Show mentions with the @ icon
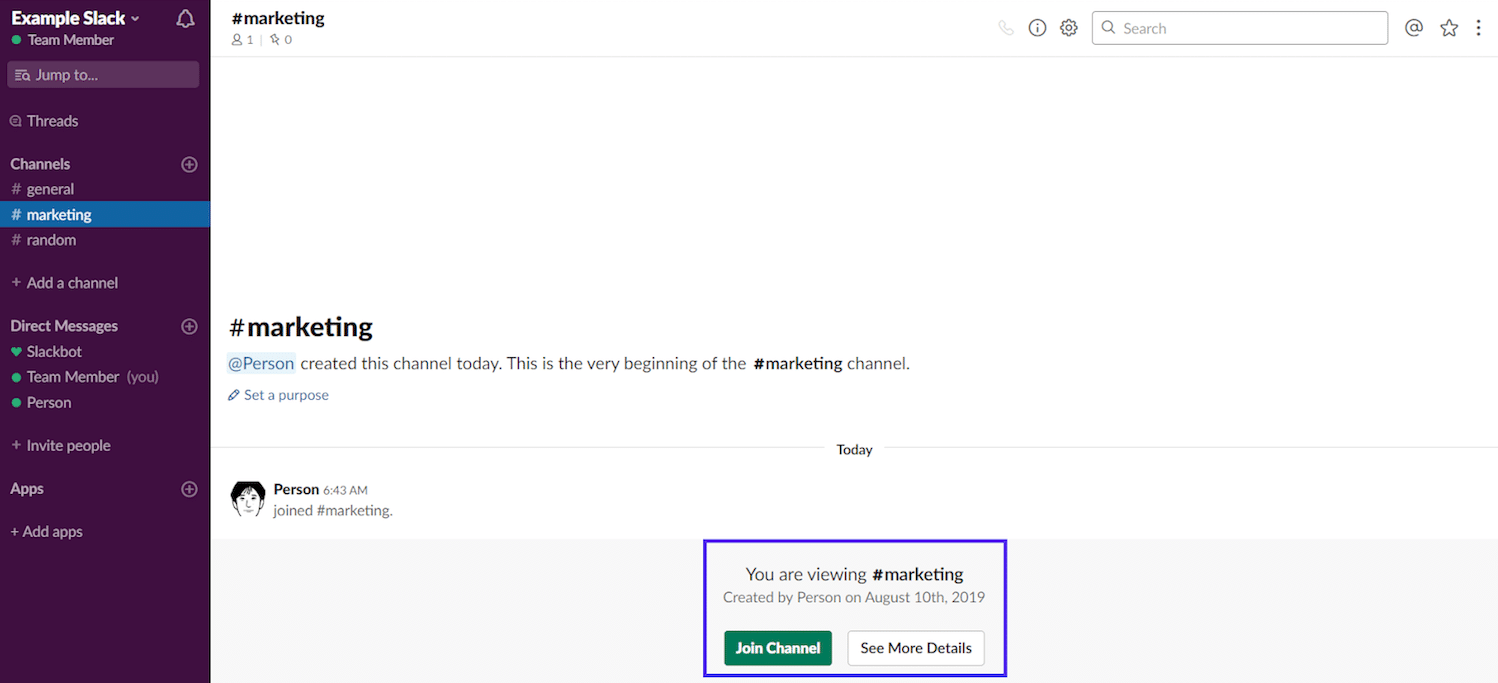1498x683 pixels. pos(1413,28)
